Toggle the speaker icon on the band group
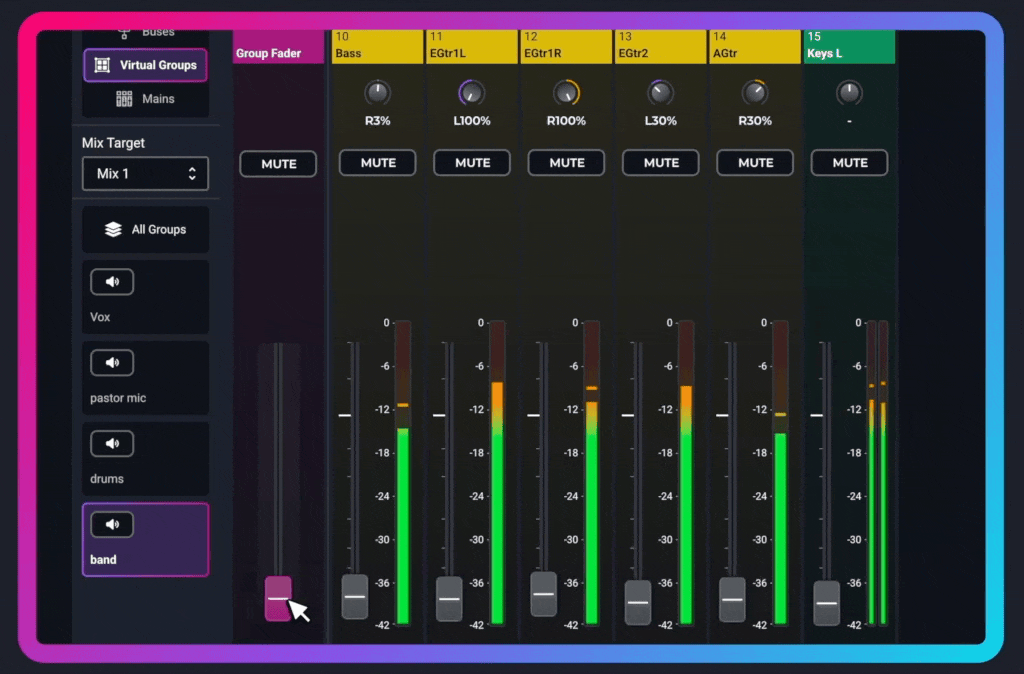This screenshot has width=1024, height=674. [x=111, y=524]
